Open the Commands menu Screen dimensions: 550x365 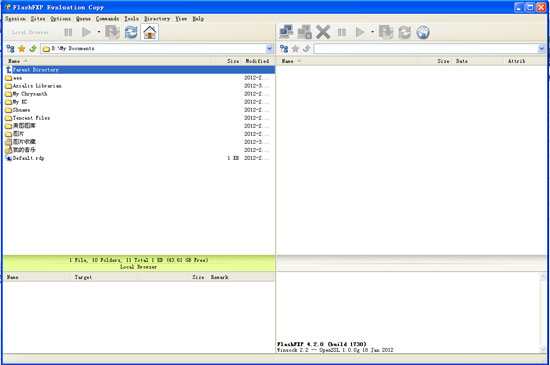(107, 19)
